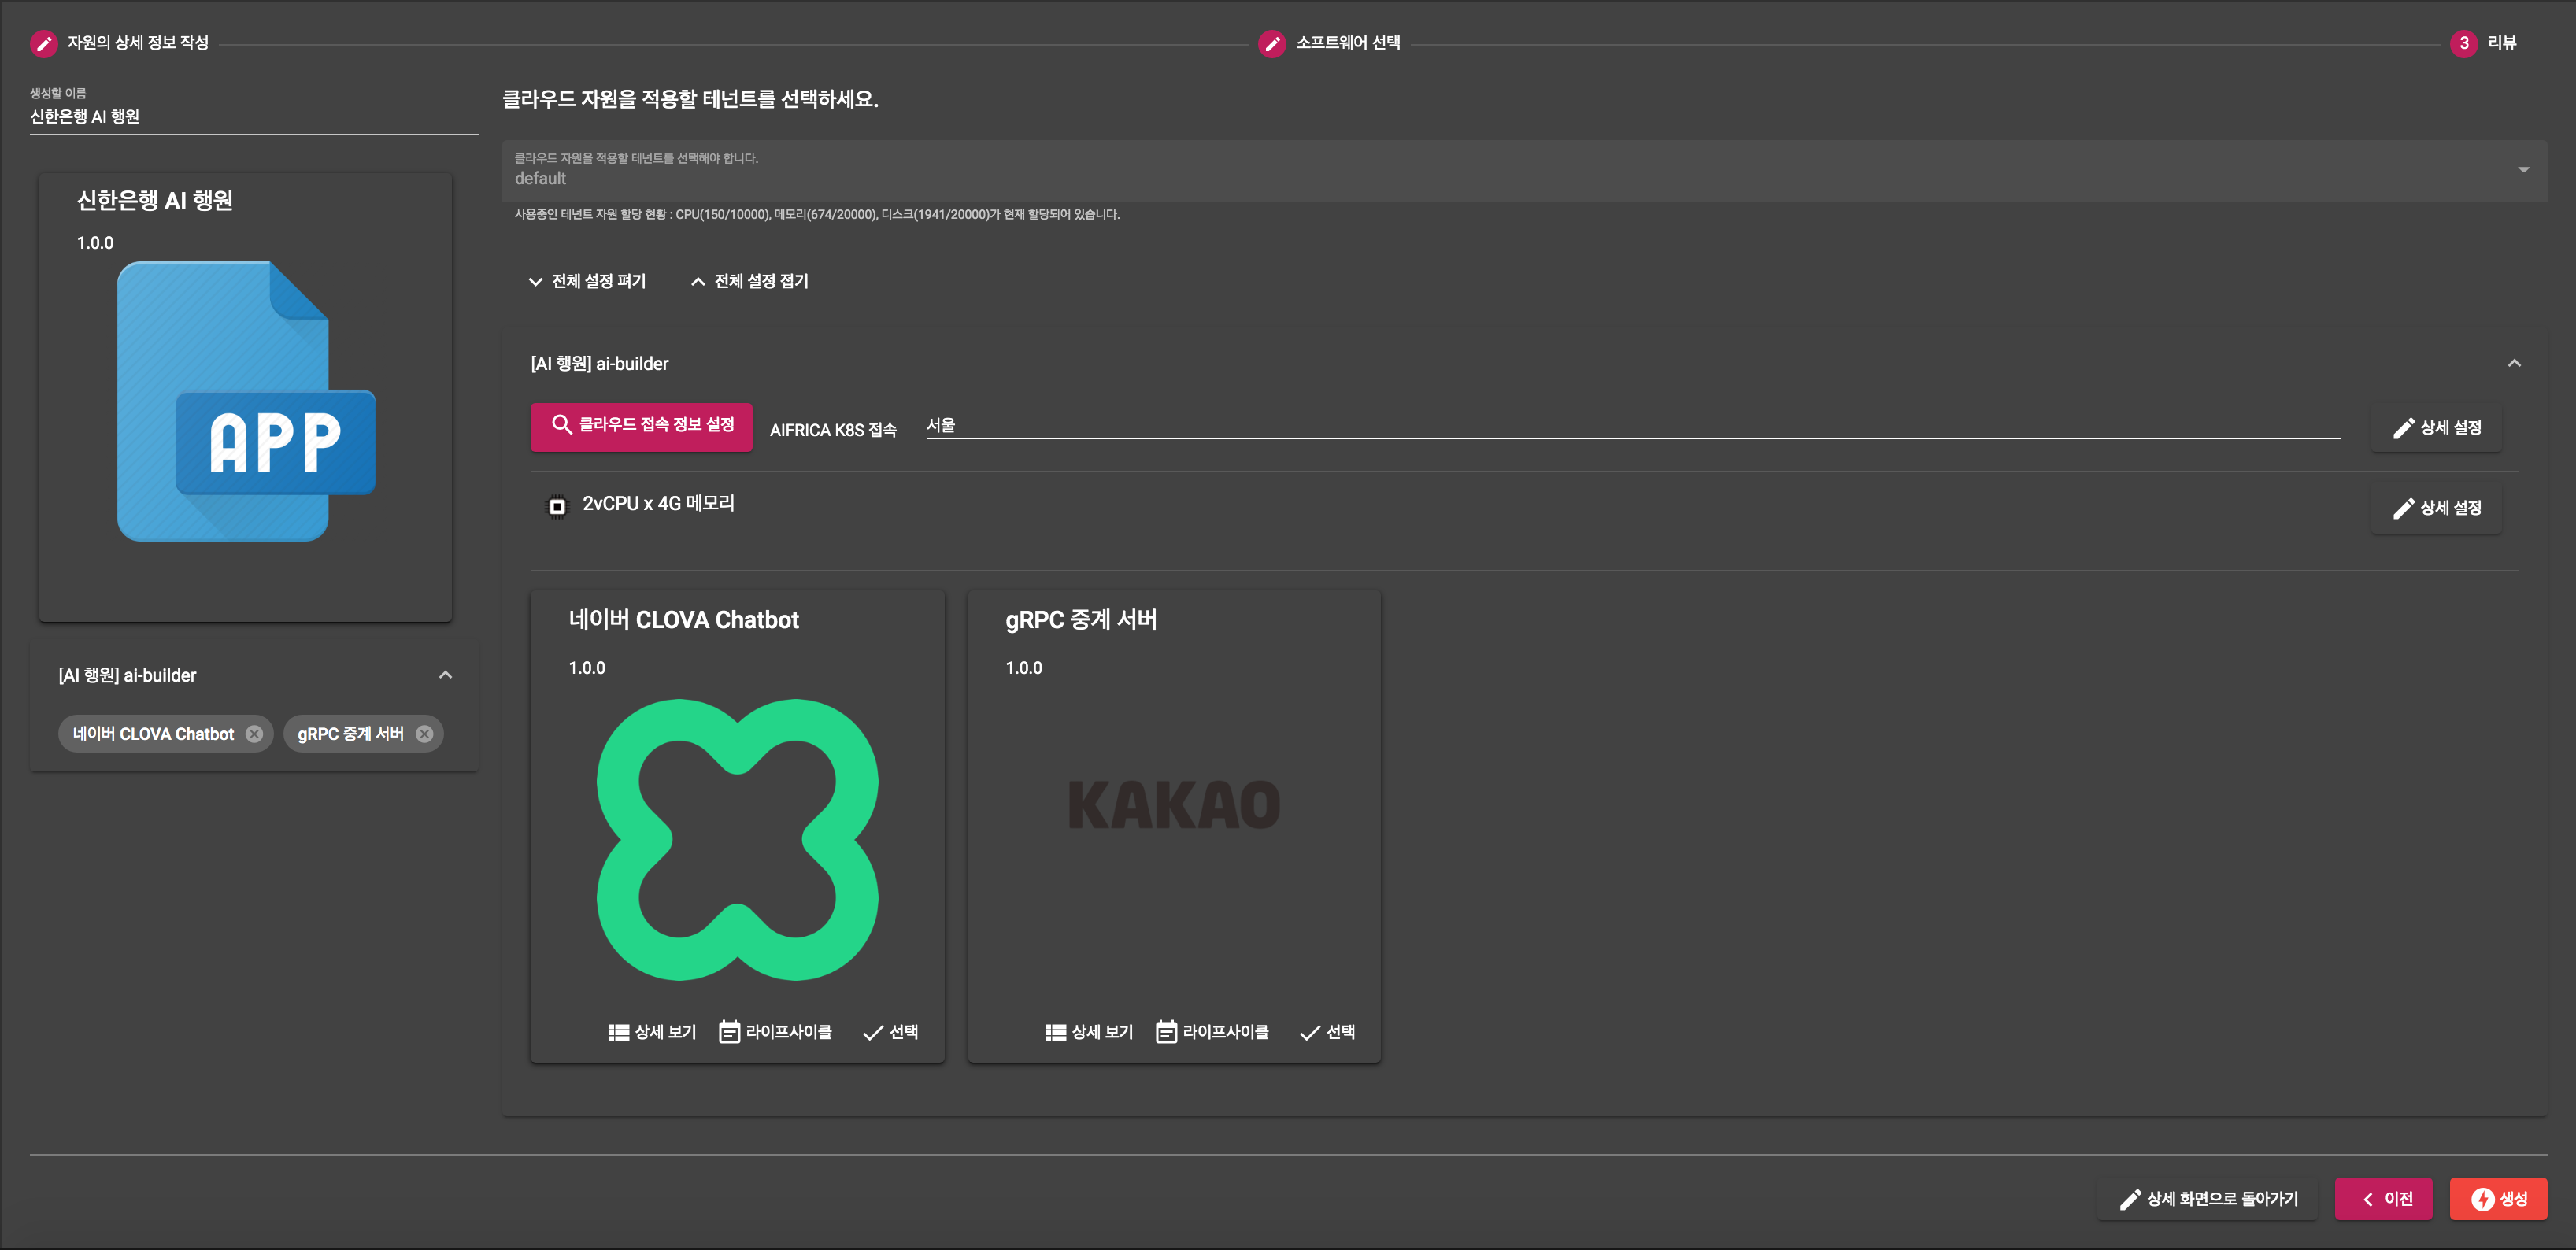The image size is (2576, 1250).
Task: Click the lightning icon on the 생성 button
Action: tap(2484, 1198)
